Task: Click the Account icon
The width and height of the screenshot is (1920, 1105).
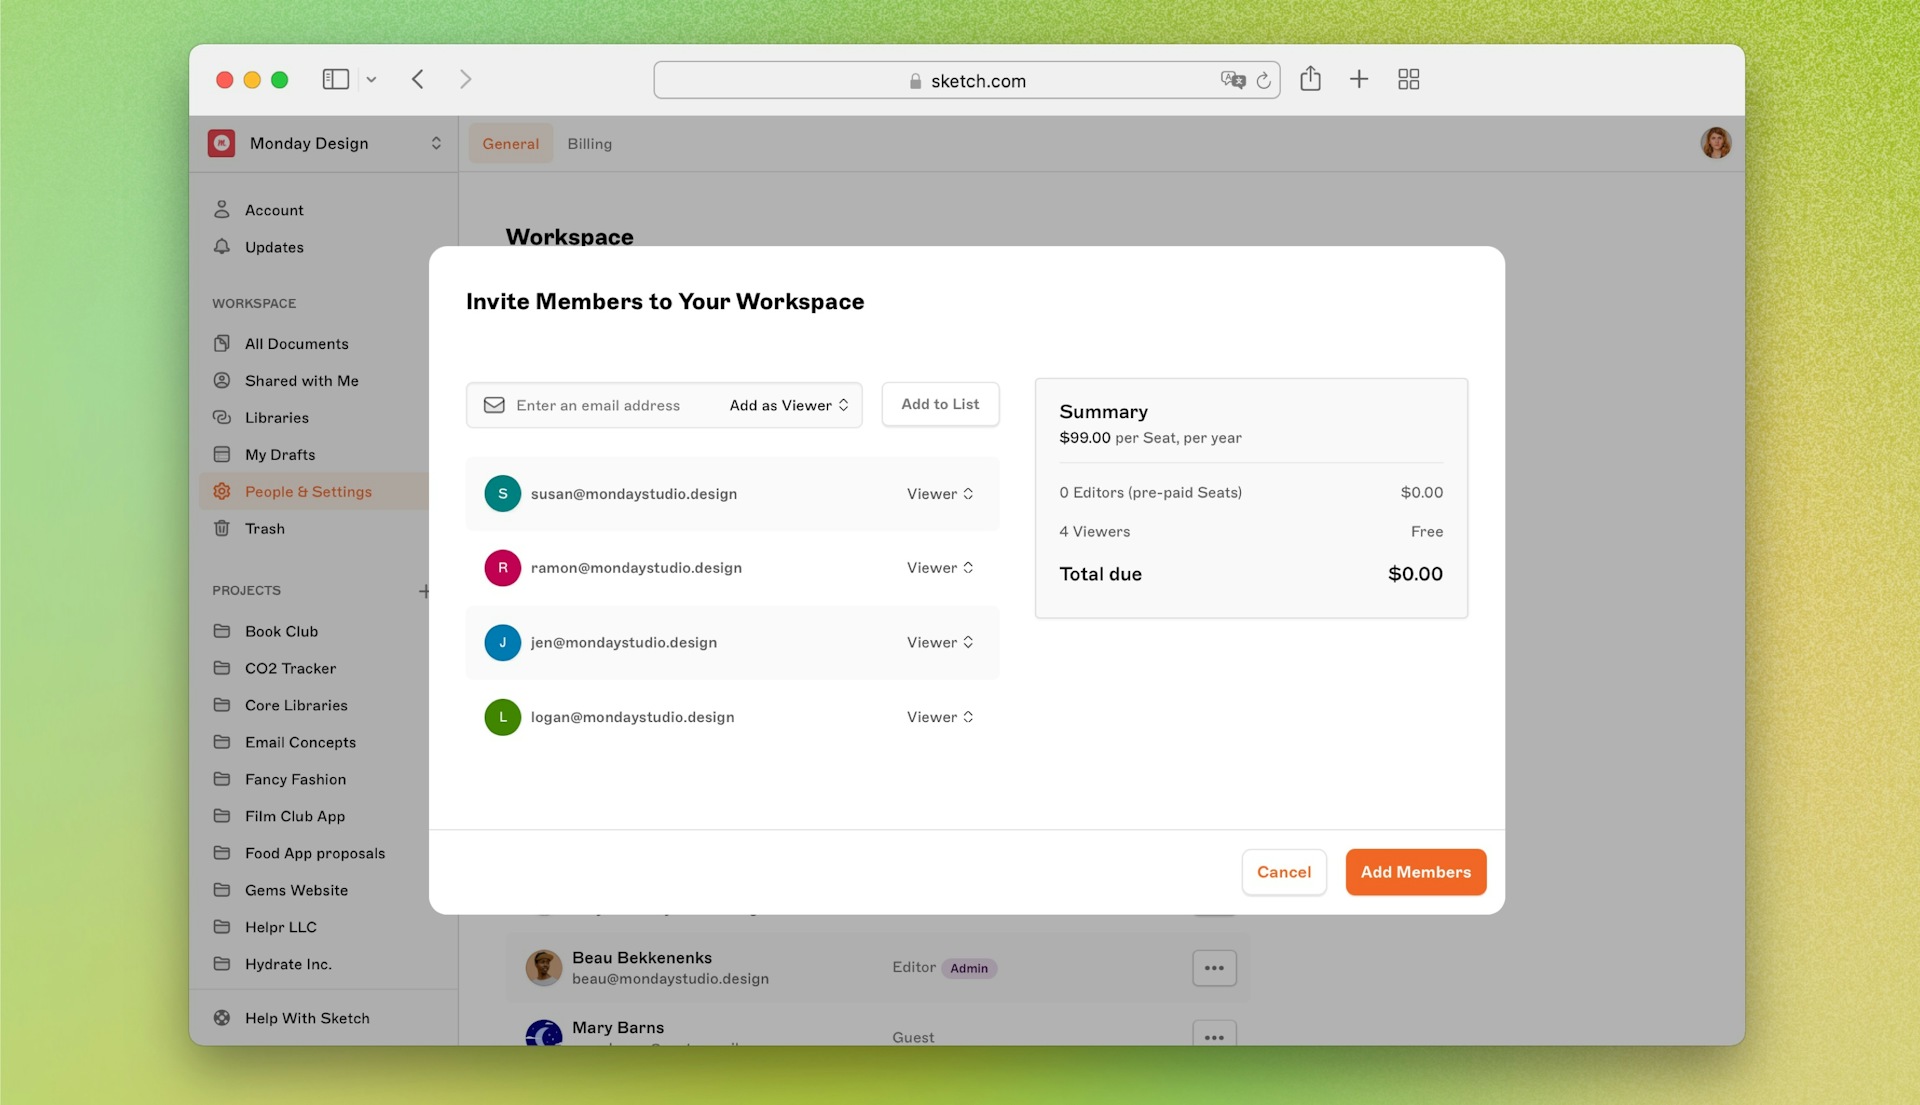Action: click(223, 210)
